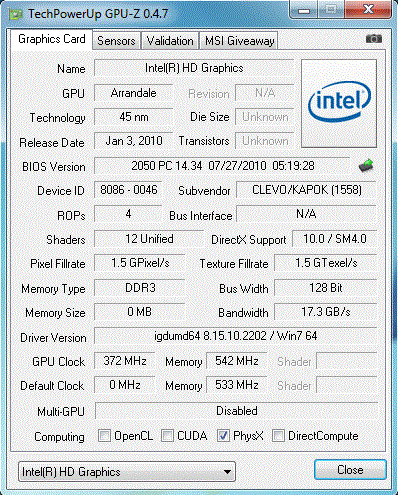This screenshot has height=495, width=398.
Task: Click the Bus Interface value N/A
Action: click(x=307, y=214)
